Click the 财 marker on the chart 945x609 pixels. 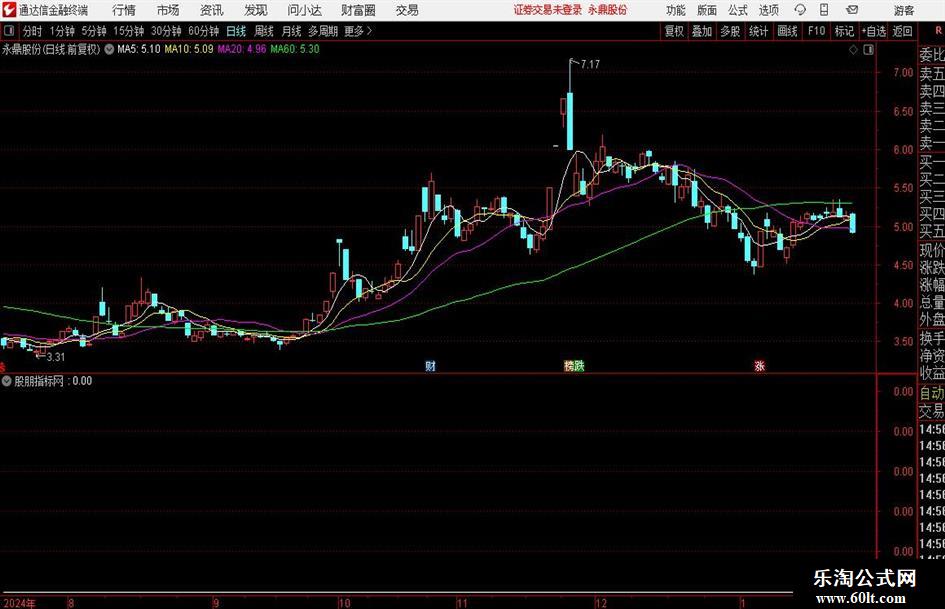[x=430, y=365]
